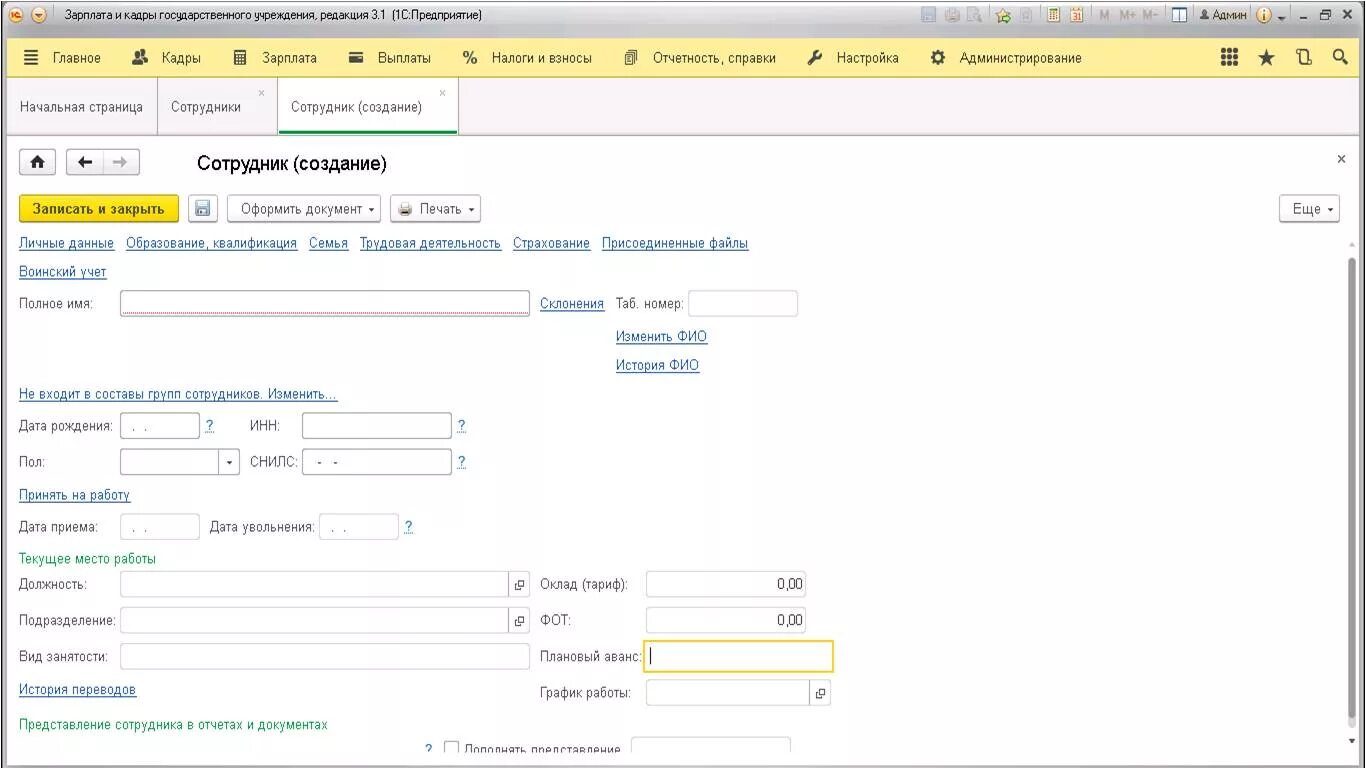Open Оформить документ dropdown
This screenshot has width=1366, height=769.
pyautogui.click(x=304, y=209)
